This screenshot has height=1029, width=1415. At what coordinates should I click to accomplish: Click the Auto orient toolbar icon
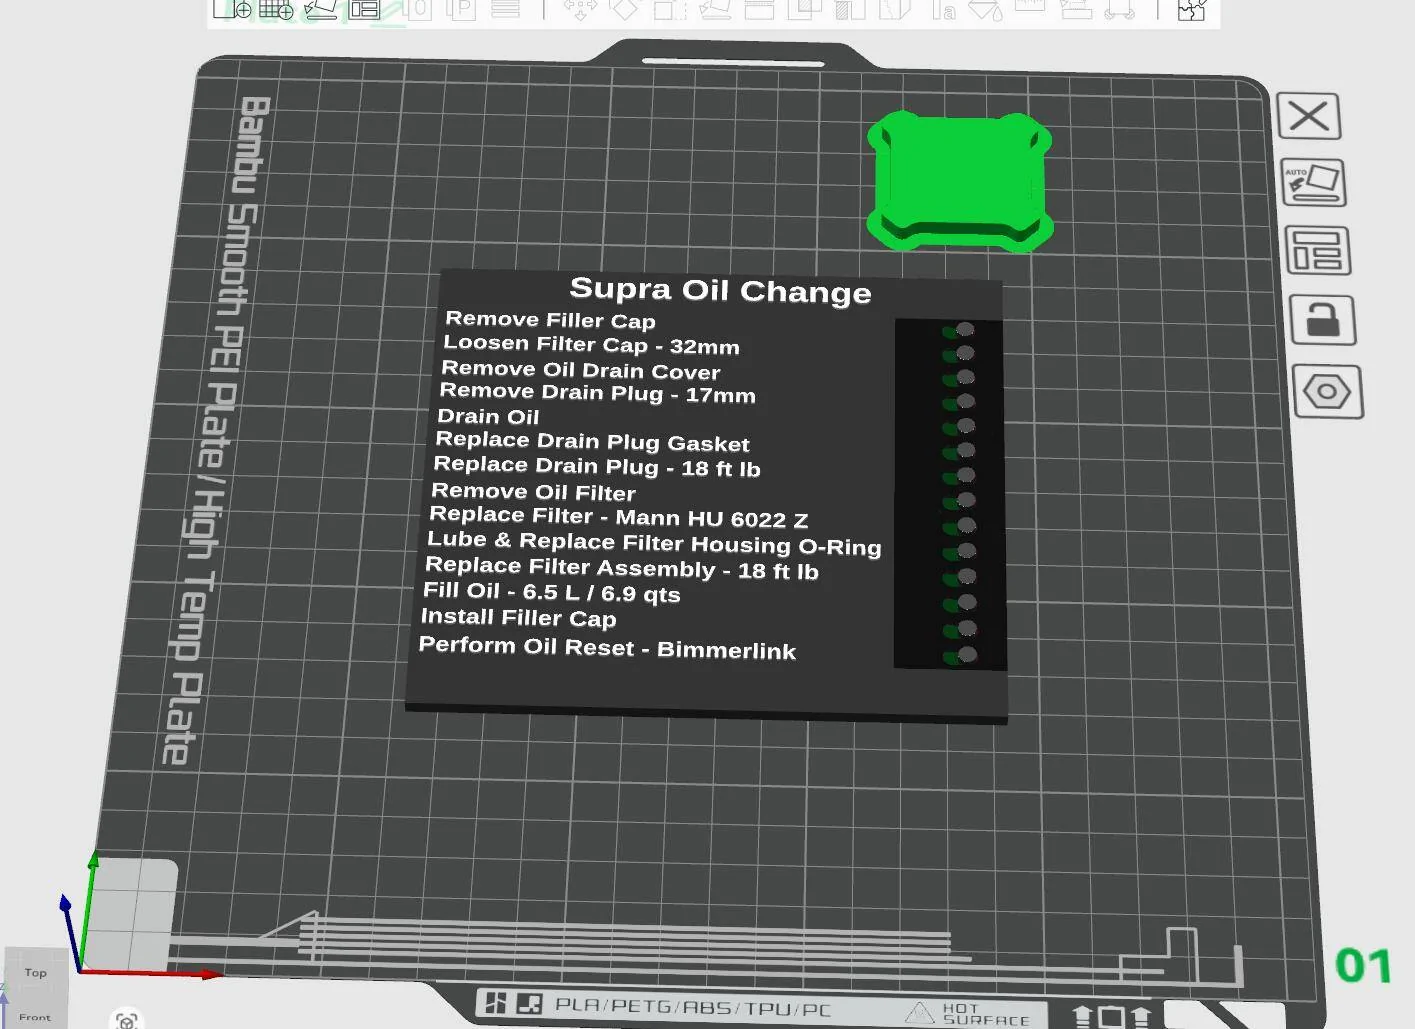coord(320,9)
